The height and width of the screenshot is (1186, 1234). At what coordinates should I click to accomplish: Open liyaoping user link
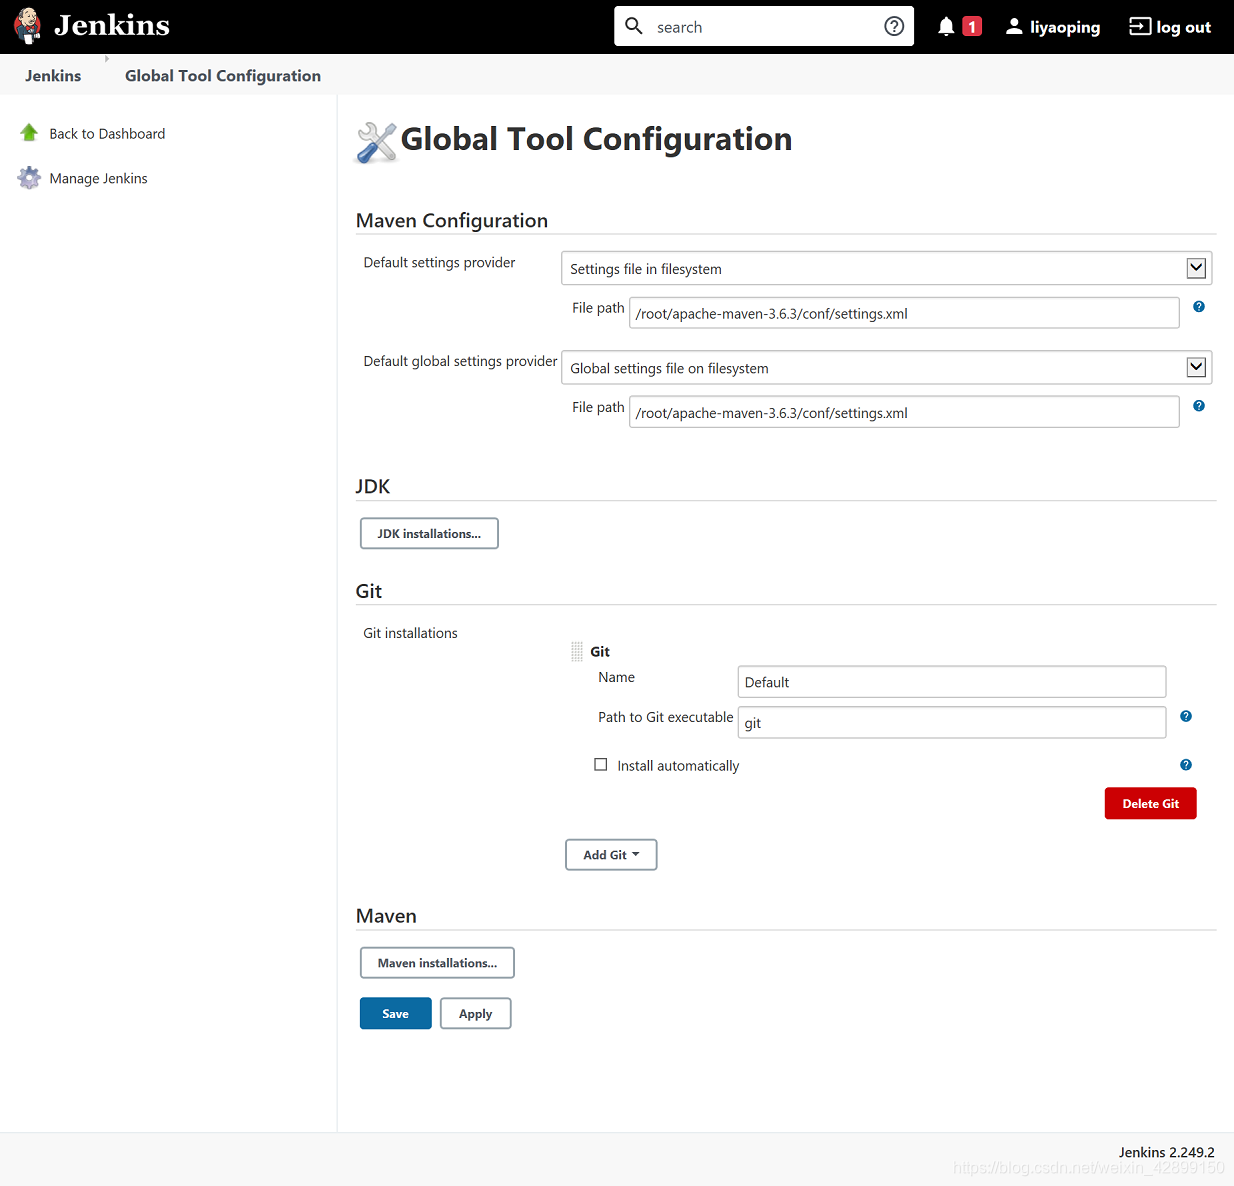[x=1065, y=28]
